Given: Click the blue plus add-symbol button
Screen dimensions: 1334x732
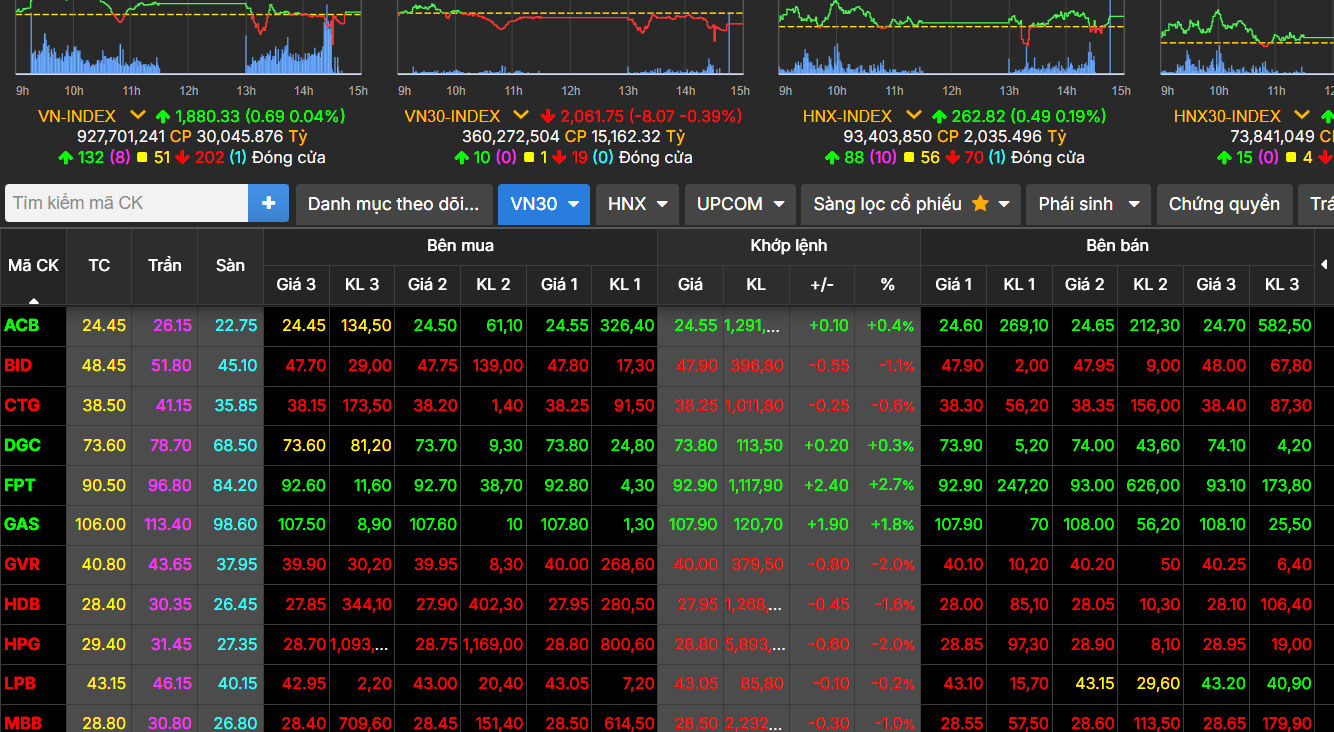Looking at the screenshot, I should coord(268,203).
